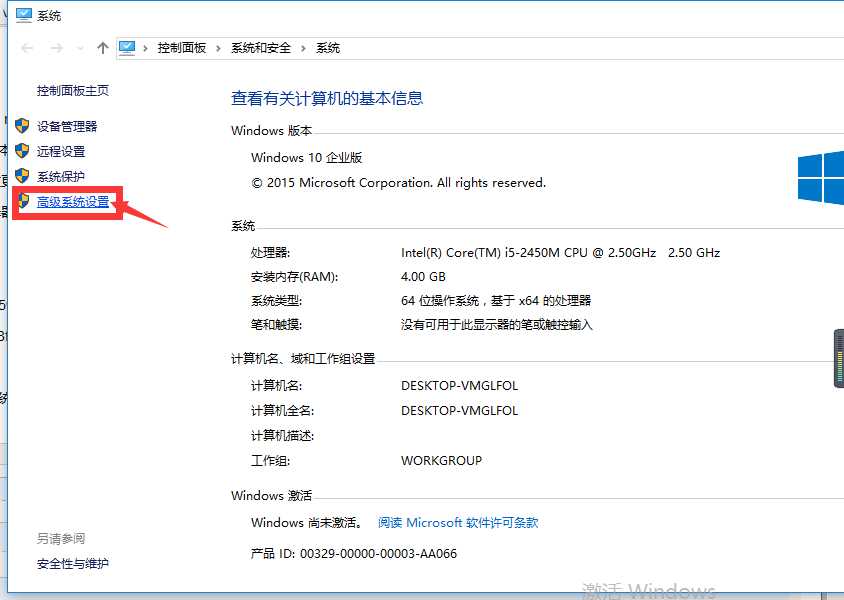The width and height of the screenshot is (844, 600).
Task: Select the 64 位操作系统 system type value
Action: (x=496, y=301)
